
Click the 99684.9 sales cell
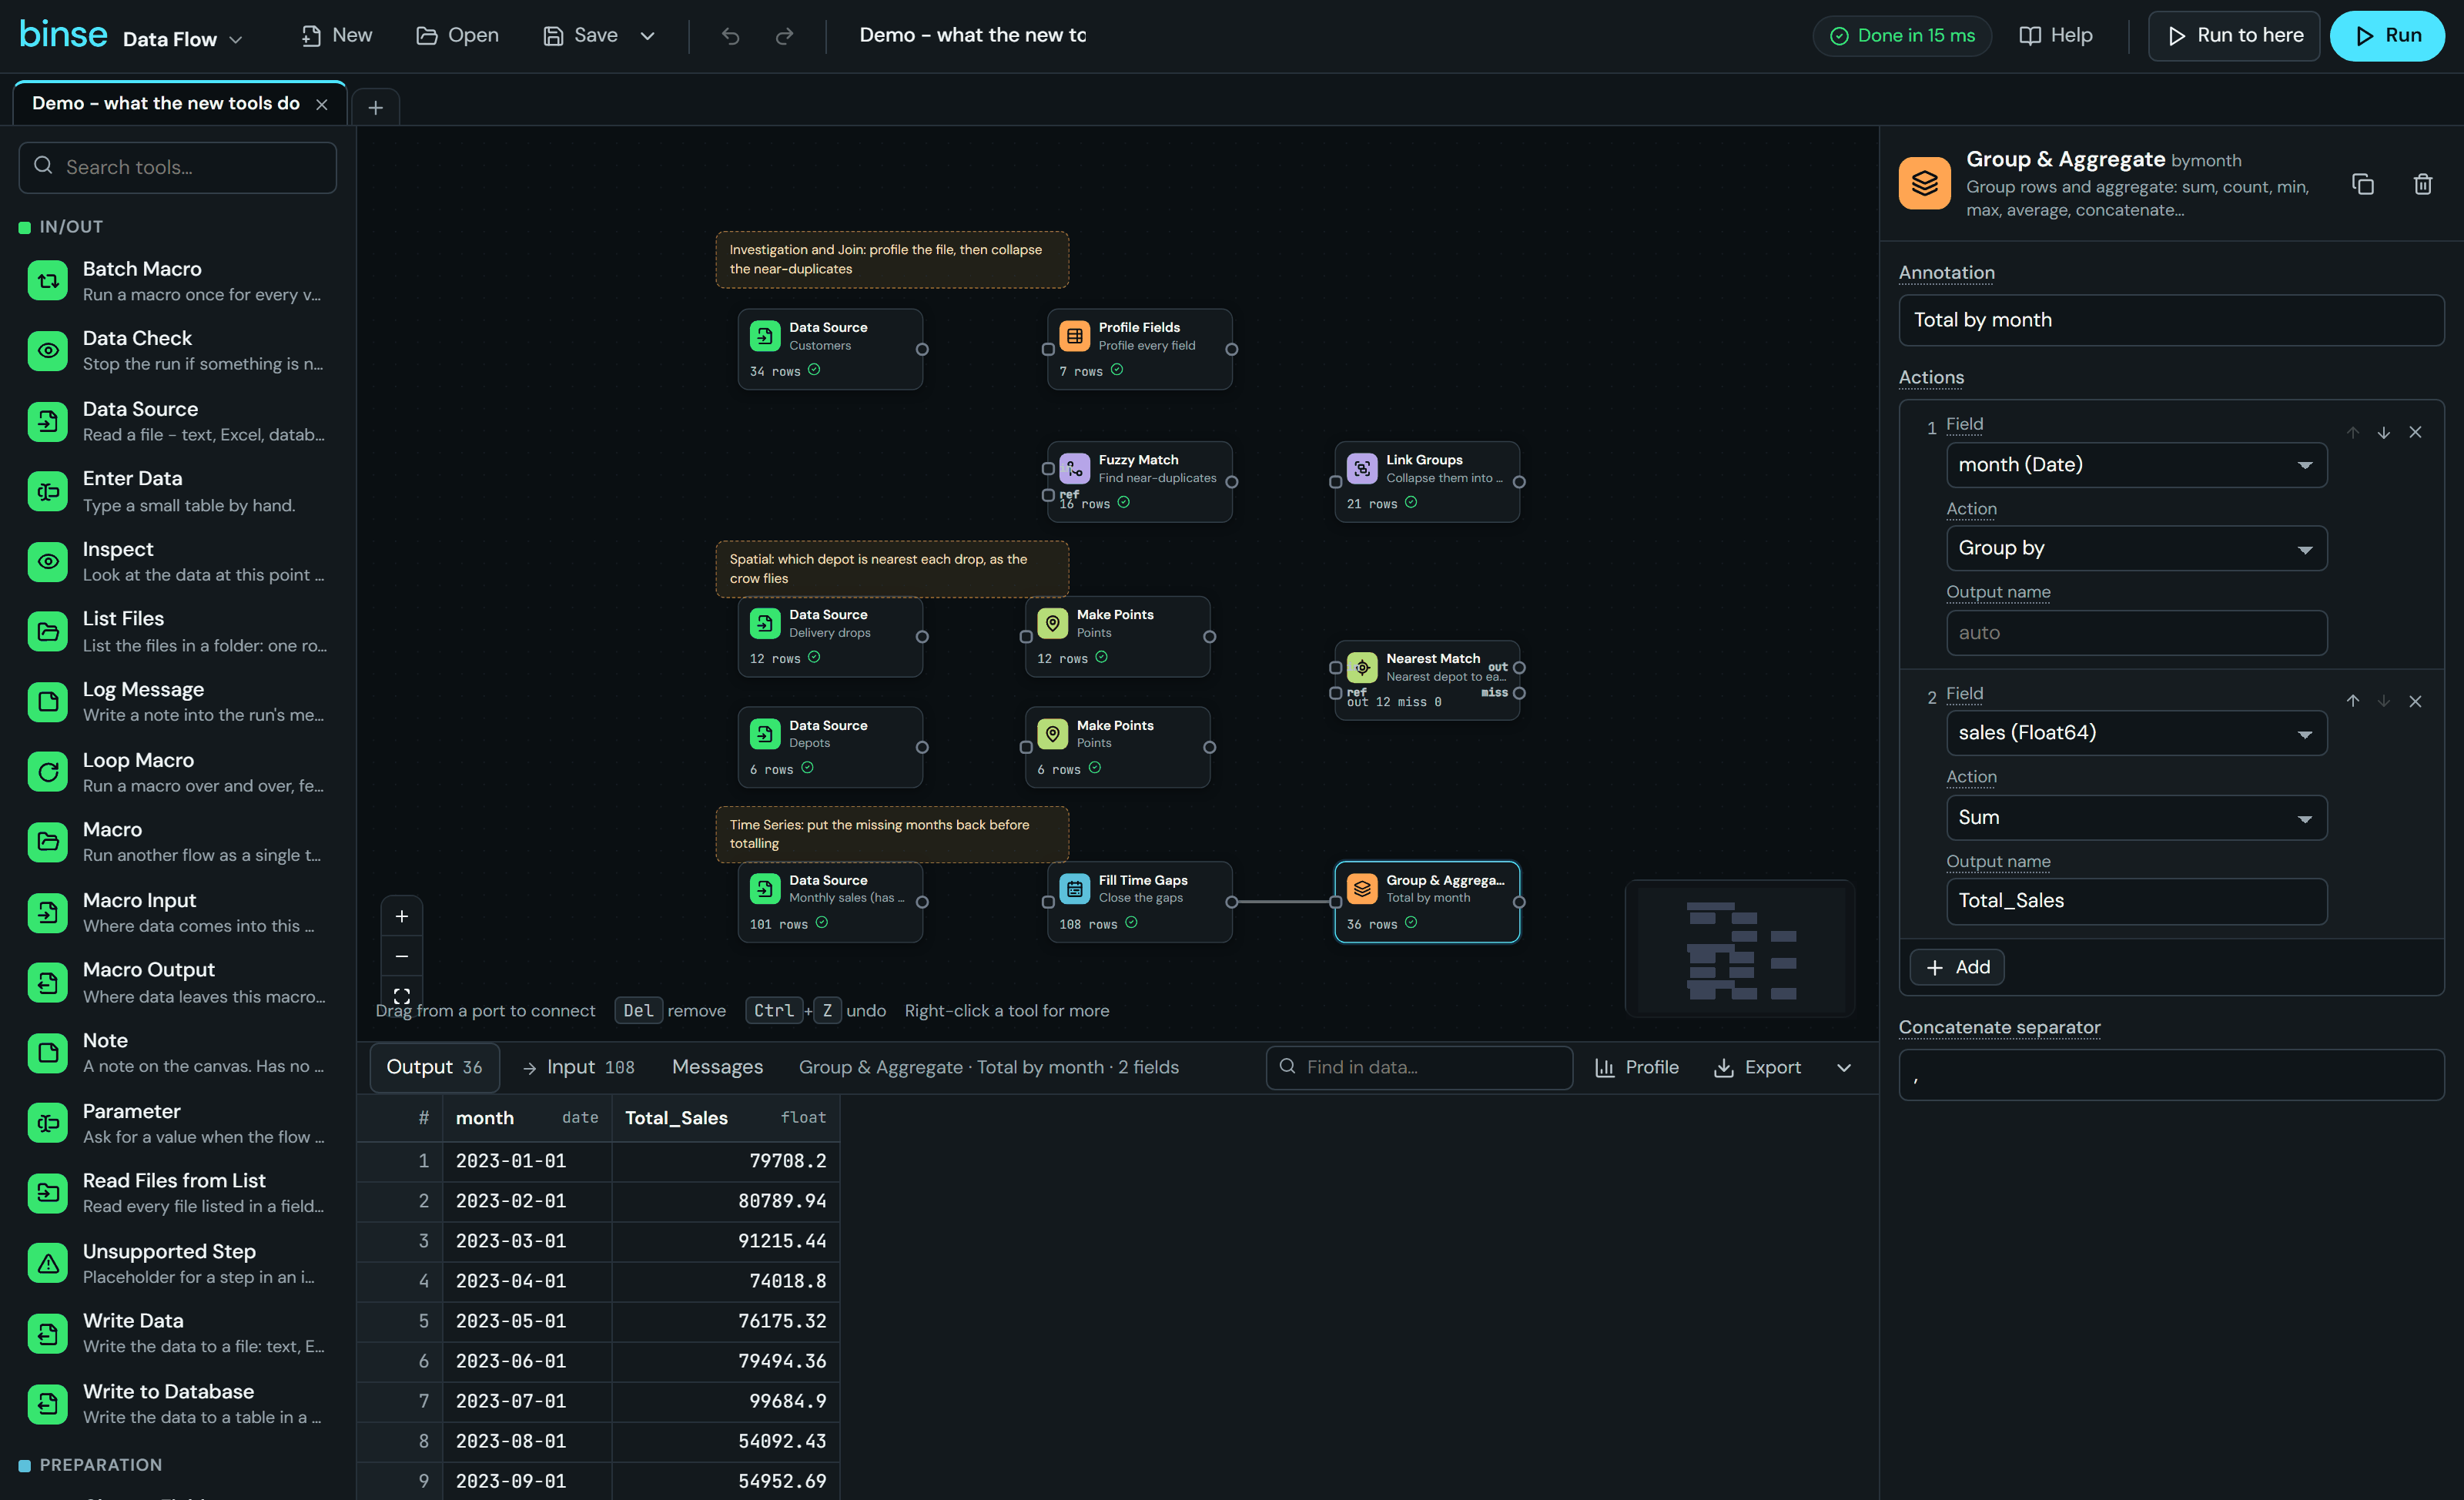pyautogui.click(x=726, y=1402)
